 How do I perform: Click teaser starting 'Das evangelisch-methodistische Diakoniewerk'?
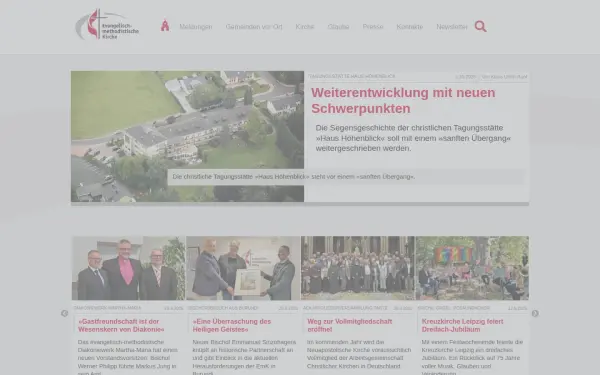point(128,358)
